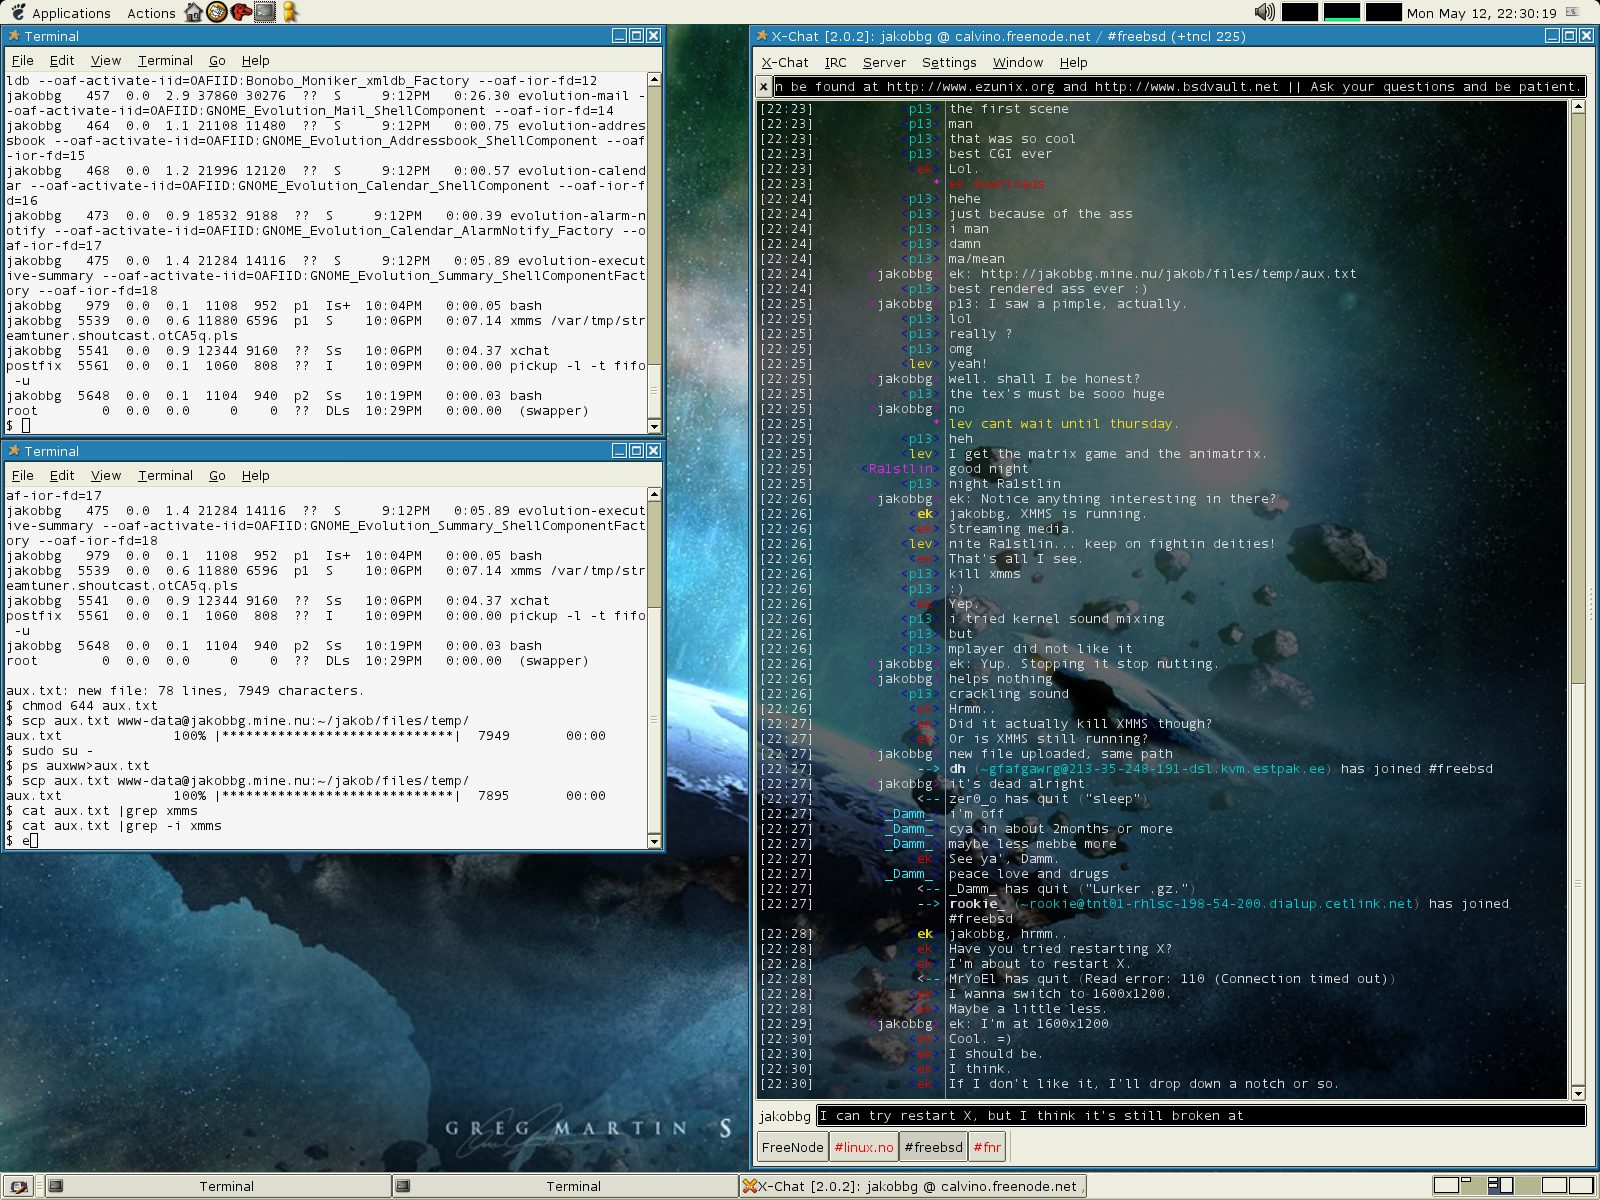
Task: Launch the terminal icon in top panel
Action: pos(264,12)
